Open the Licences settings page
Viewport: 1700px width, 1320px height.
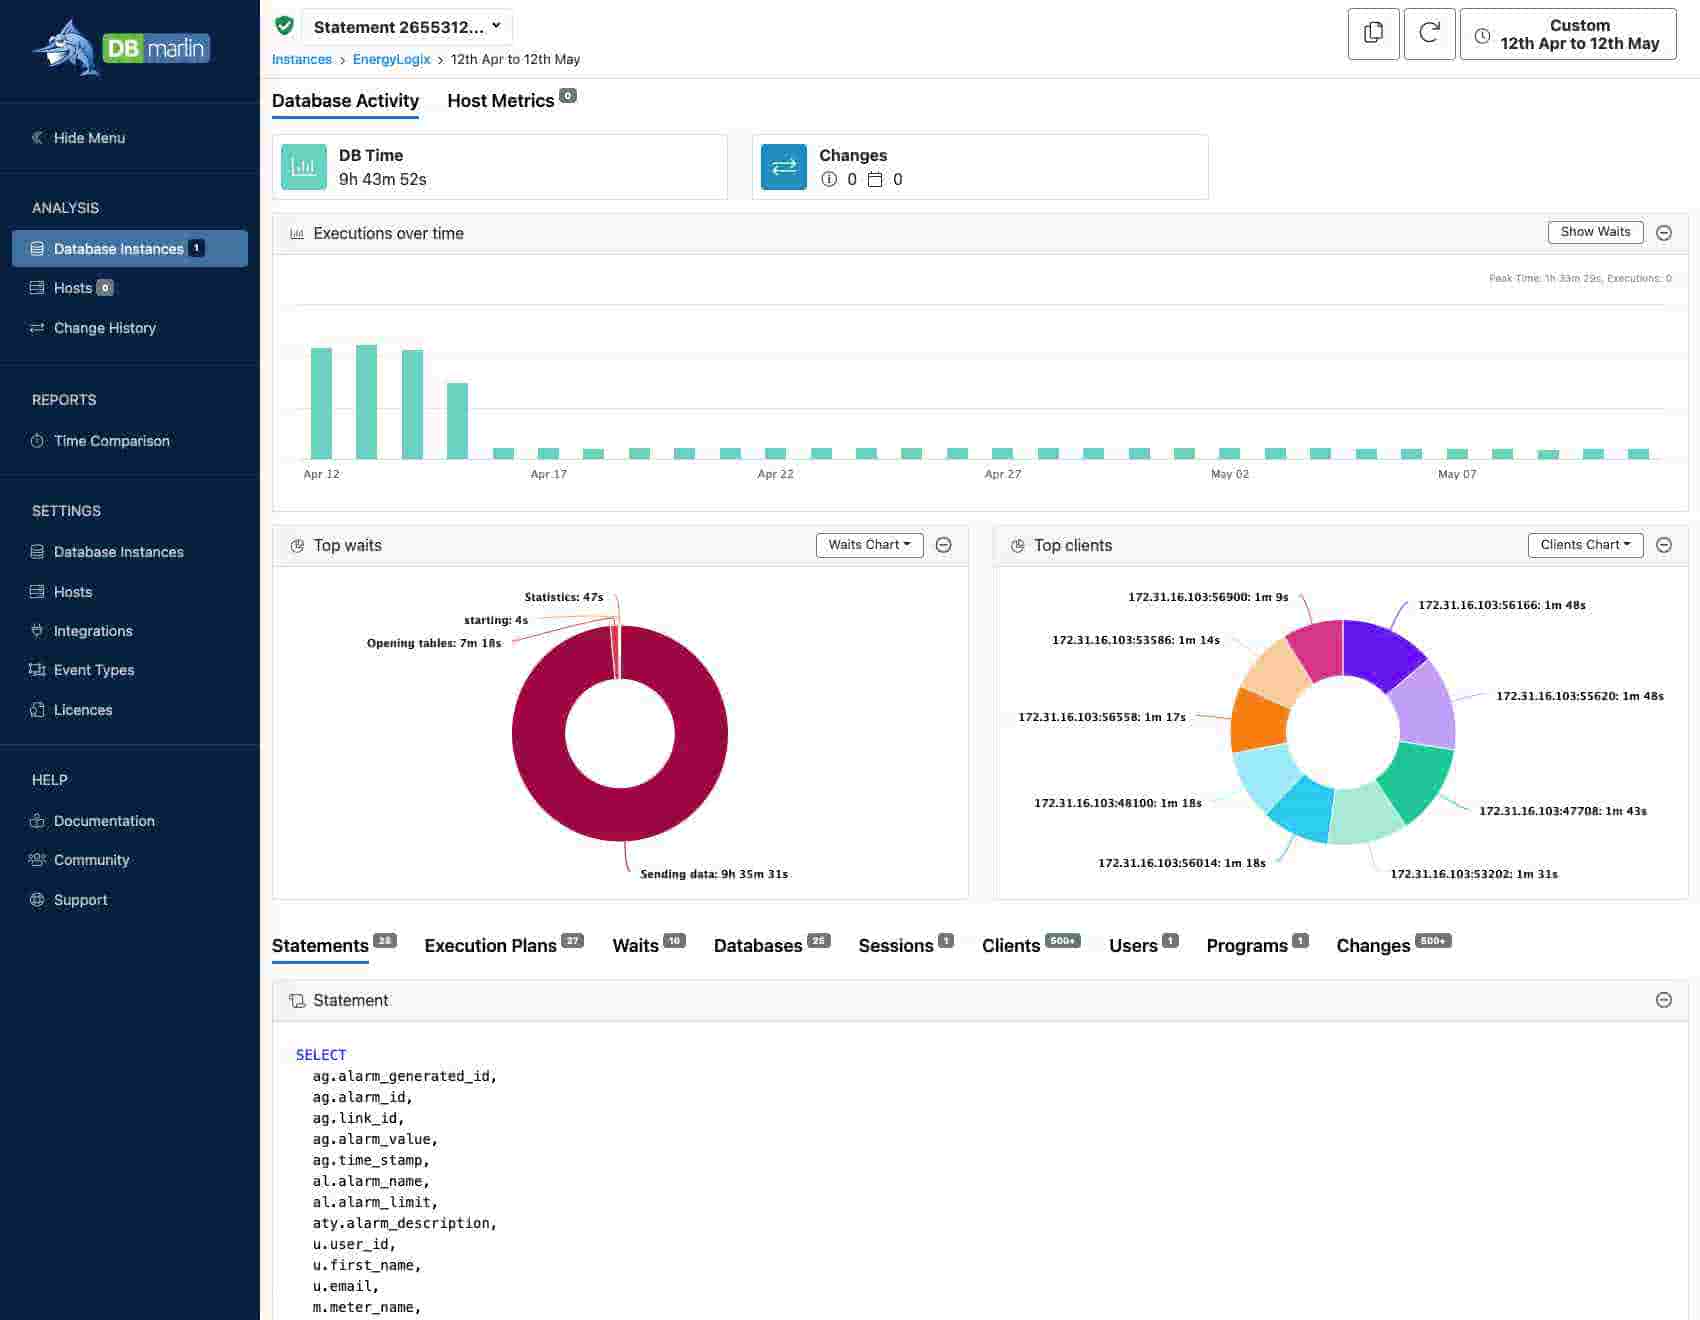82,710
